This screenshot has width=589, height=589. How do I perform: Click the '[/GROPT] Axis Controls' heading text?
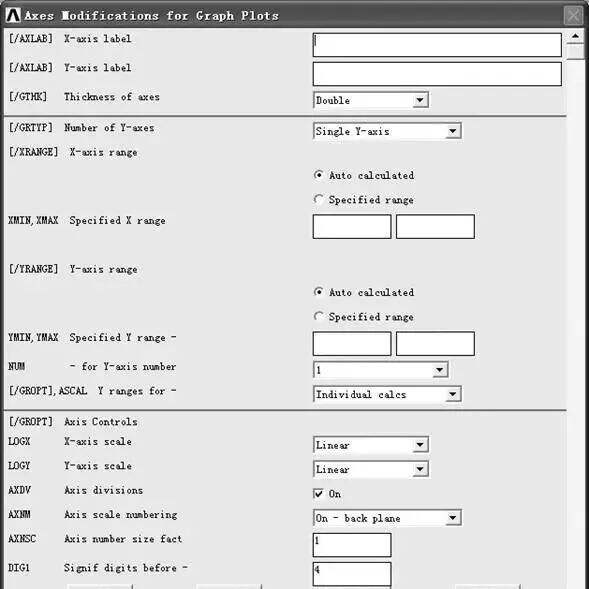click(73, 421)
